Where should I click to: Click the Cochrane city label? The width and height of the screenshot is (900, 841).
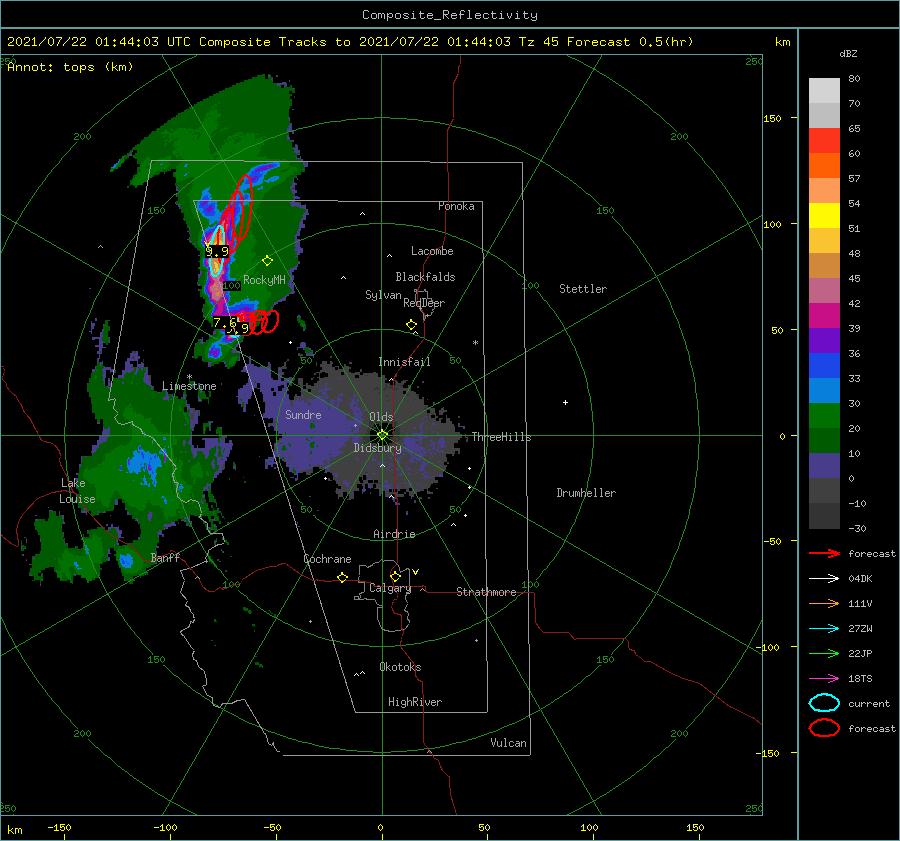[327, 559]
